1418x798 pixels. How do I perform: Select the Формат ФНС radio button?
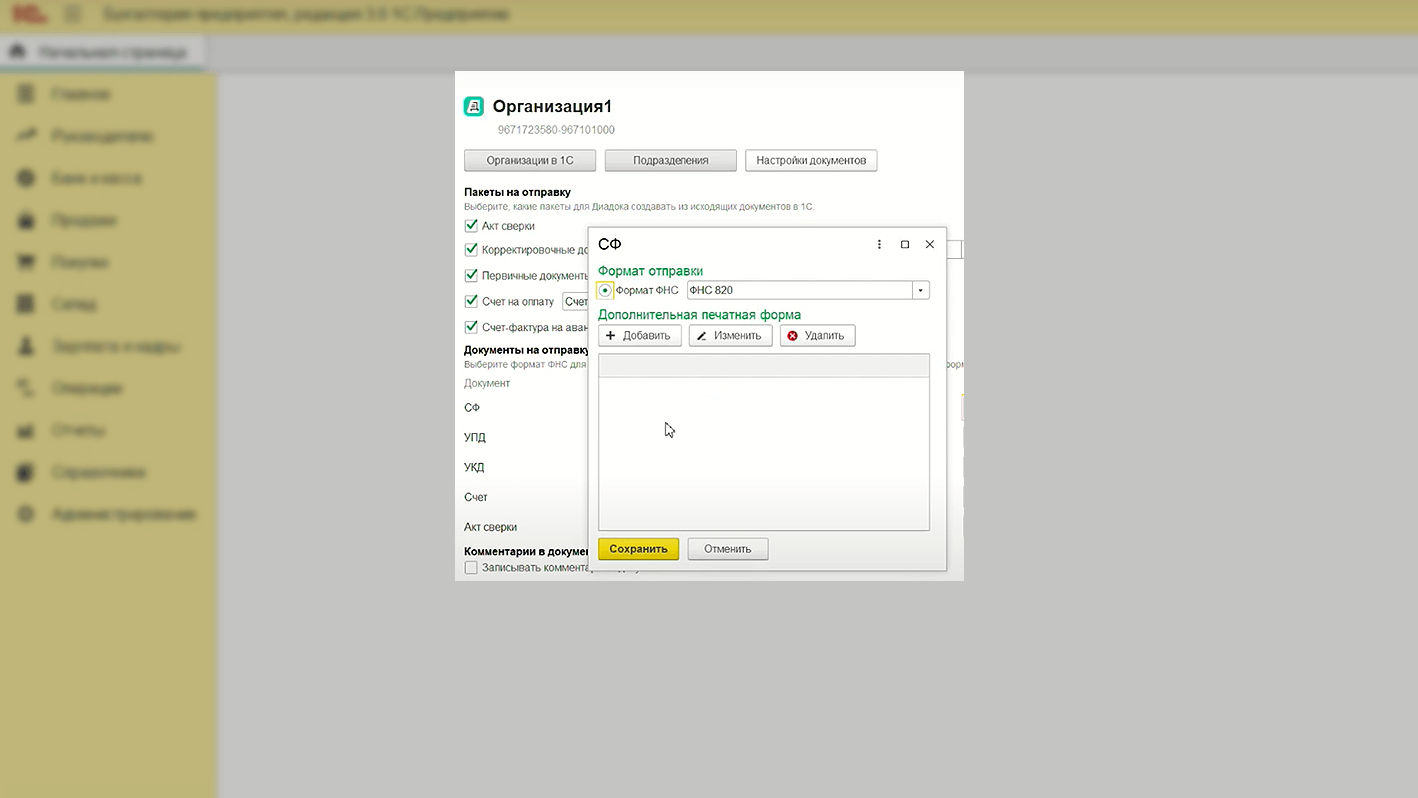605,291
